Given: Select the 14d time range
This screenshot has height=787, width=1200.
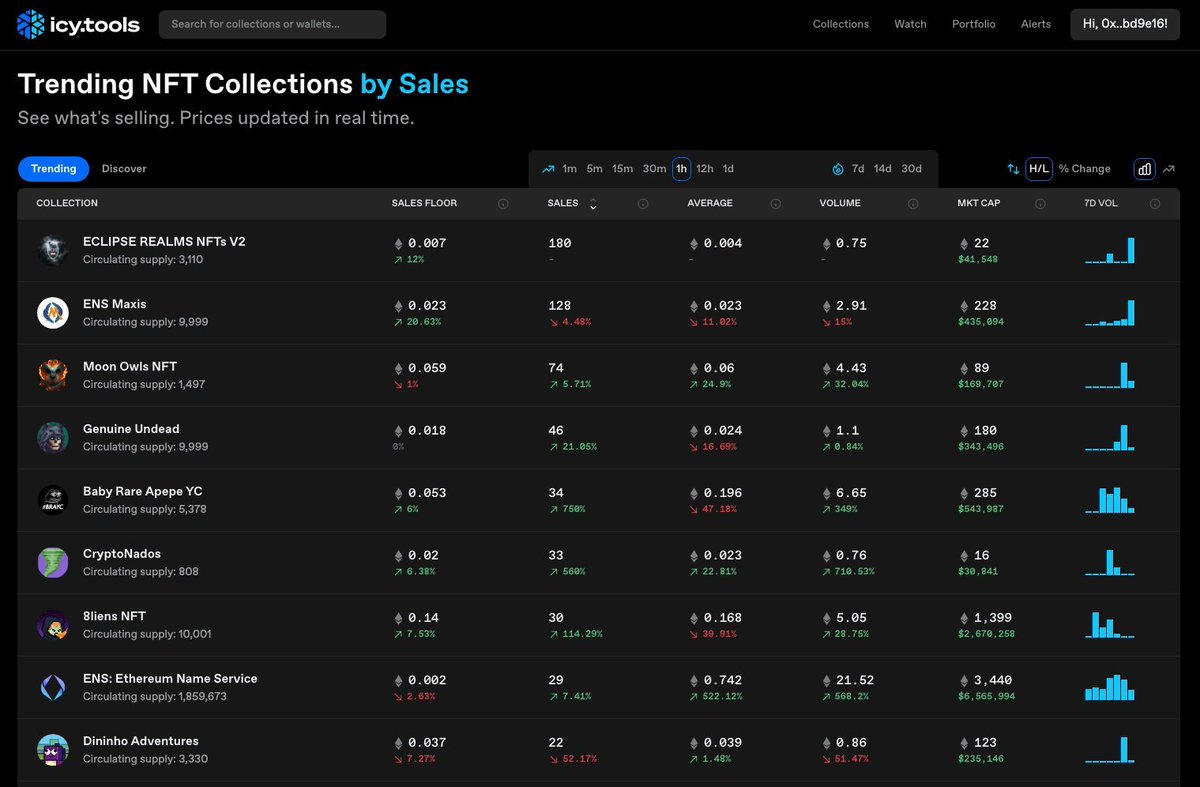Looking at the screenshot, I should (883, 169).
